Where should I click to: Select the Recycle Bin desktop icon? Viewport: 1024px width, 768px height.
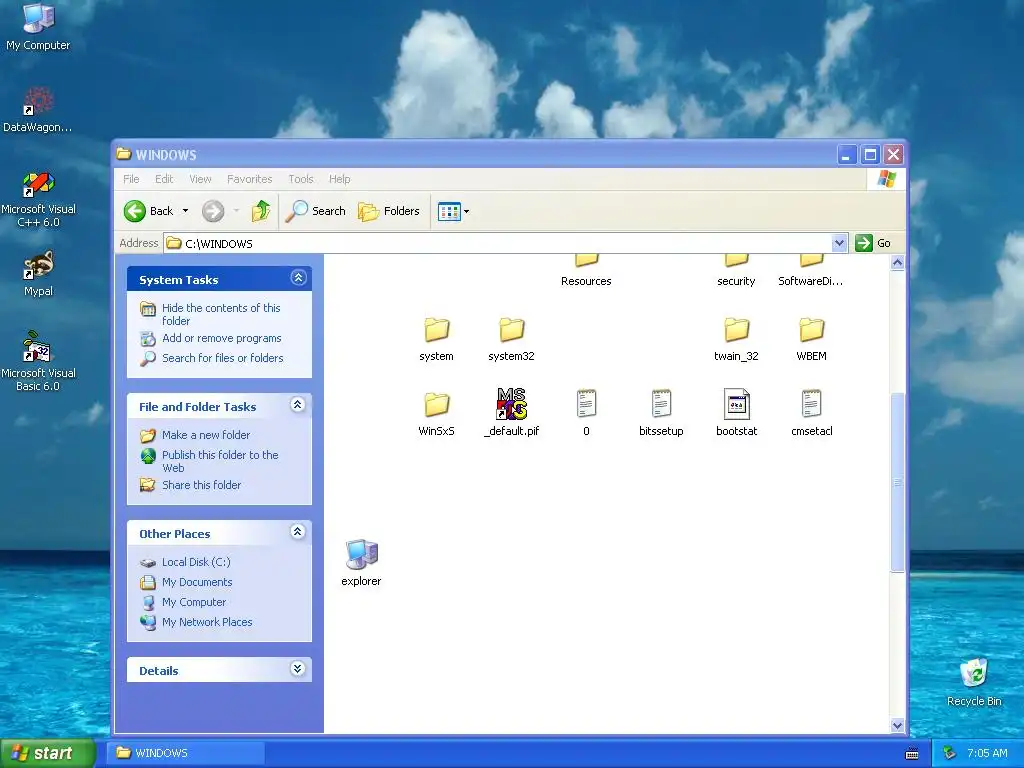tap(974, 682)
